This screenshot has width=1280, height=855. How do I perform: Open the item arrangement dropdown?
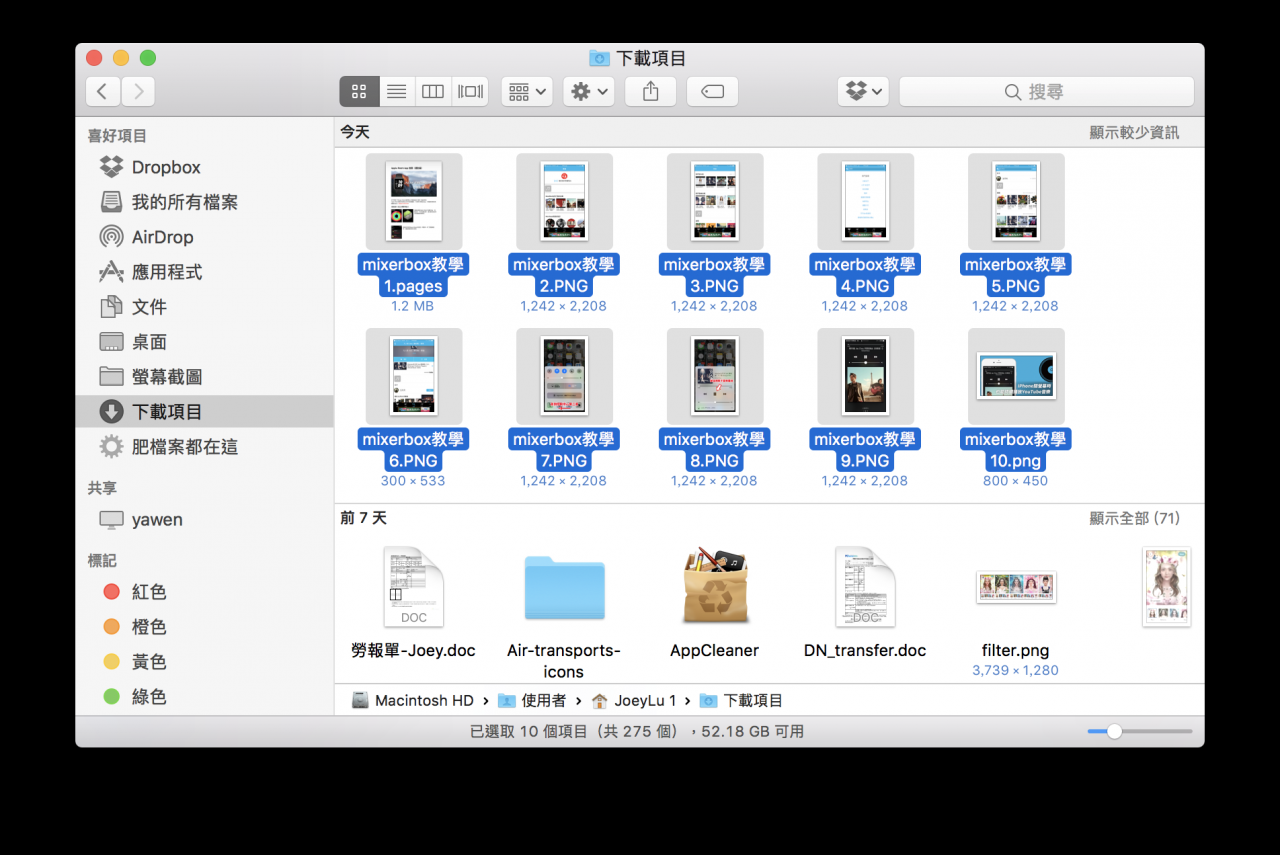pos(526,91)
